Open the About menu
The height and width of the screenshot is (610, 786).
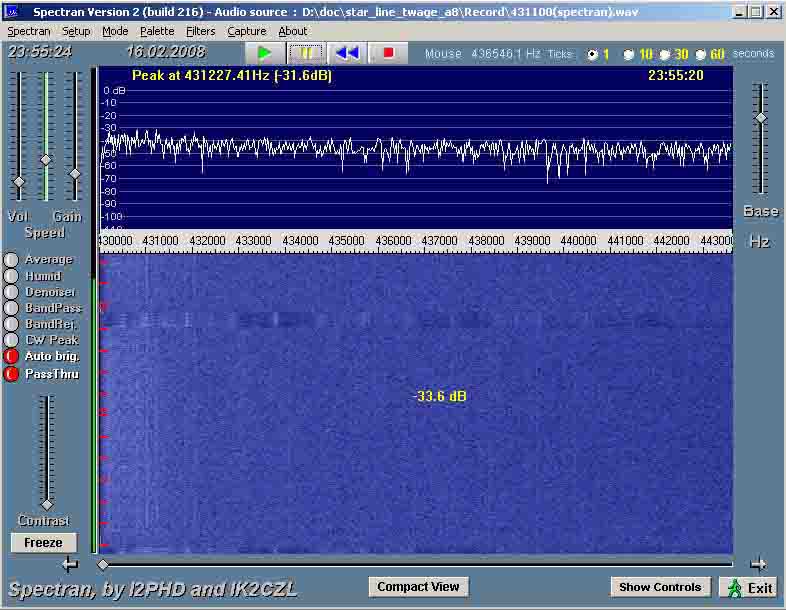[x=292, y=31]
